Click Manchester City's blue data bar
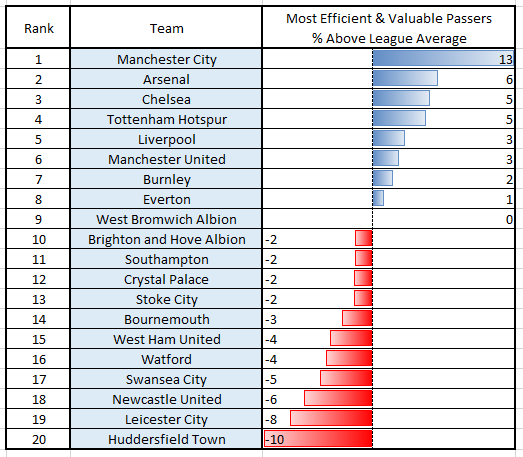This screenshot has width=523, height=457. pyautogui.click(x=443, y=59)
